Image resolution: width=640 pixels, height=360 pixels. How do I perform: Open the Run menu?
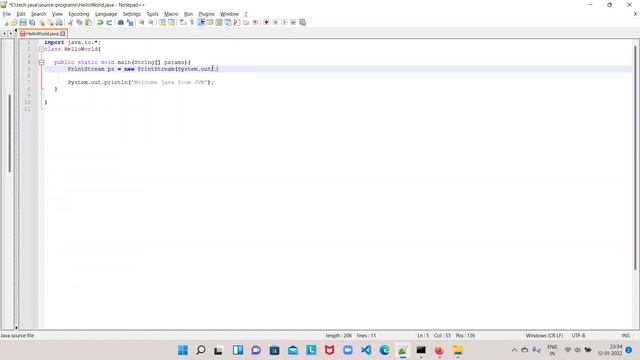[x=188, y=14]
